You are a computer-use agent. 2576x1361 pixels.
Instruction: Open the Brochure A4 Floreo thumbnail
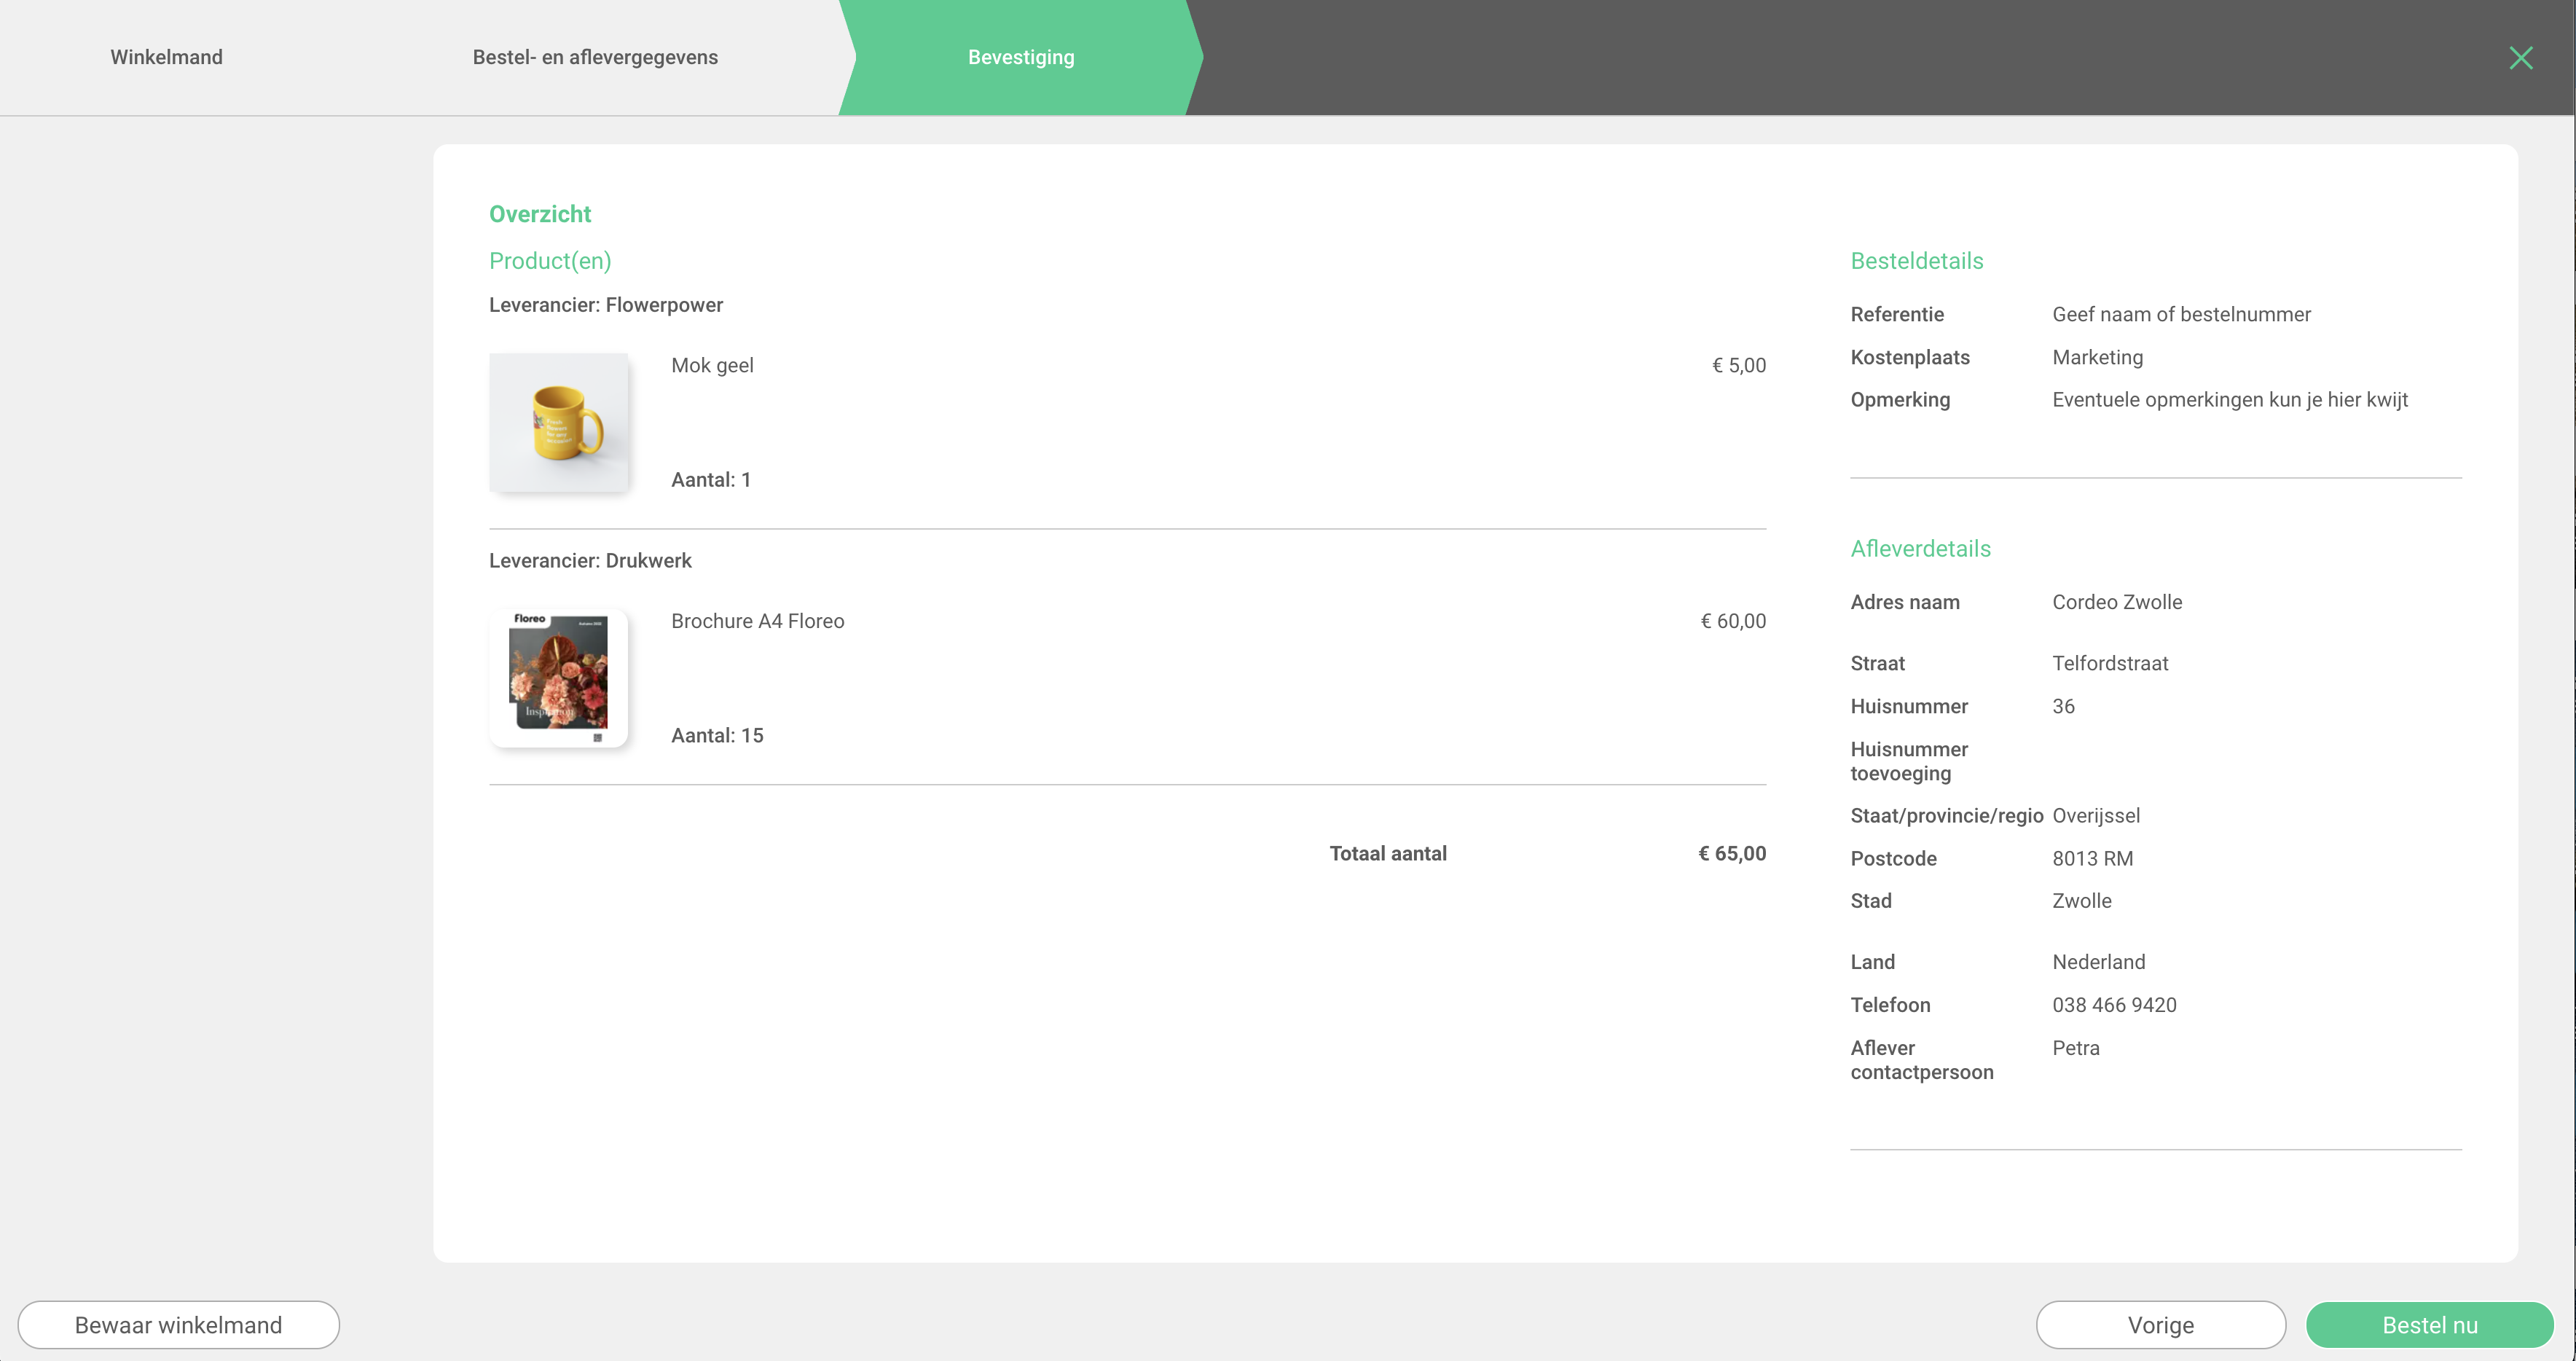click(558, 678)
